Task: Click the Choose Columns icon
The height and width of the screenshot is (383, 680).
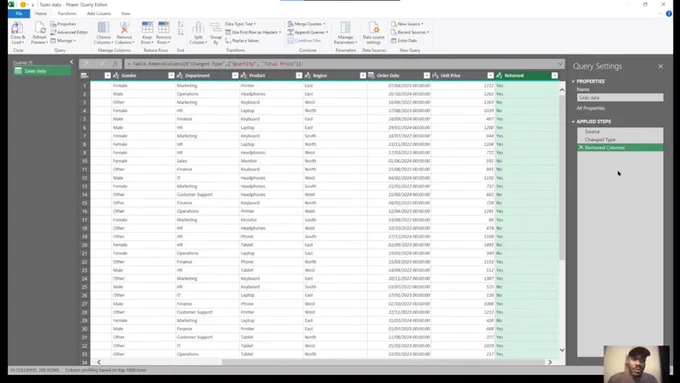Action: tap(103, 28)
